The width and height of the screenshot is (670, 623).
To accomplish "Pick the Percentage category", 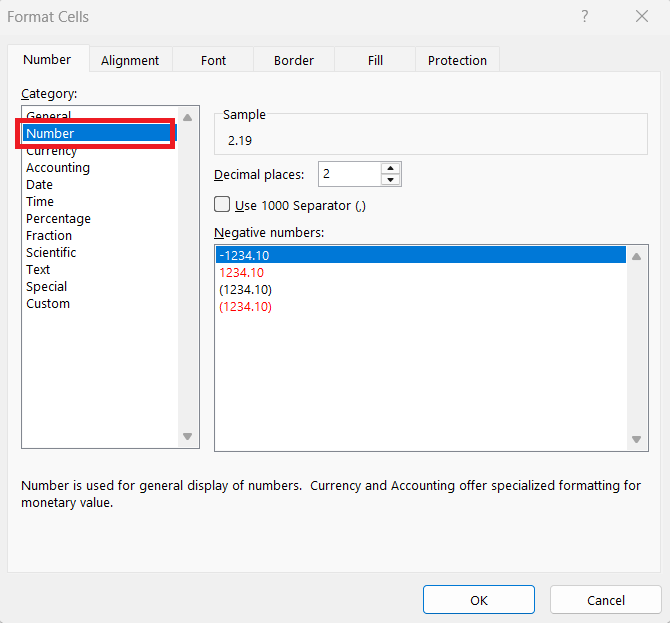I will point(100,218).
